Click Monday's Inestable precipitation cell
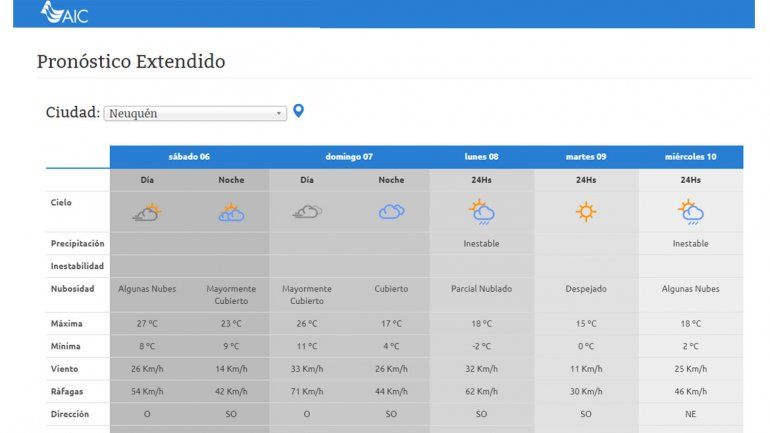This screenshot has width=770, height=433. (482, 243)
